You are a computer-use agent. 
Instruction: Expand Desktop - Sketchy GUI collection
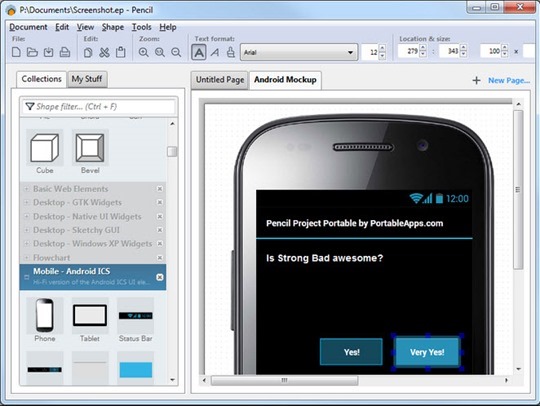(26, 230)
